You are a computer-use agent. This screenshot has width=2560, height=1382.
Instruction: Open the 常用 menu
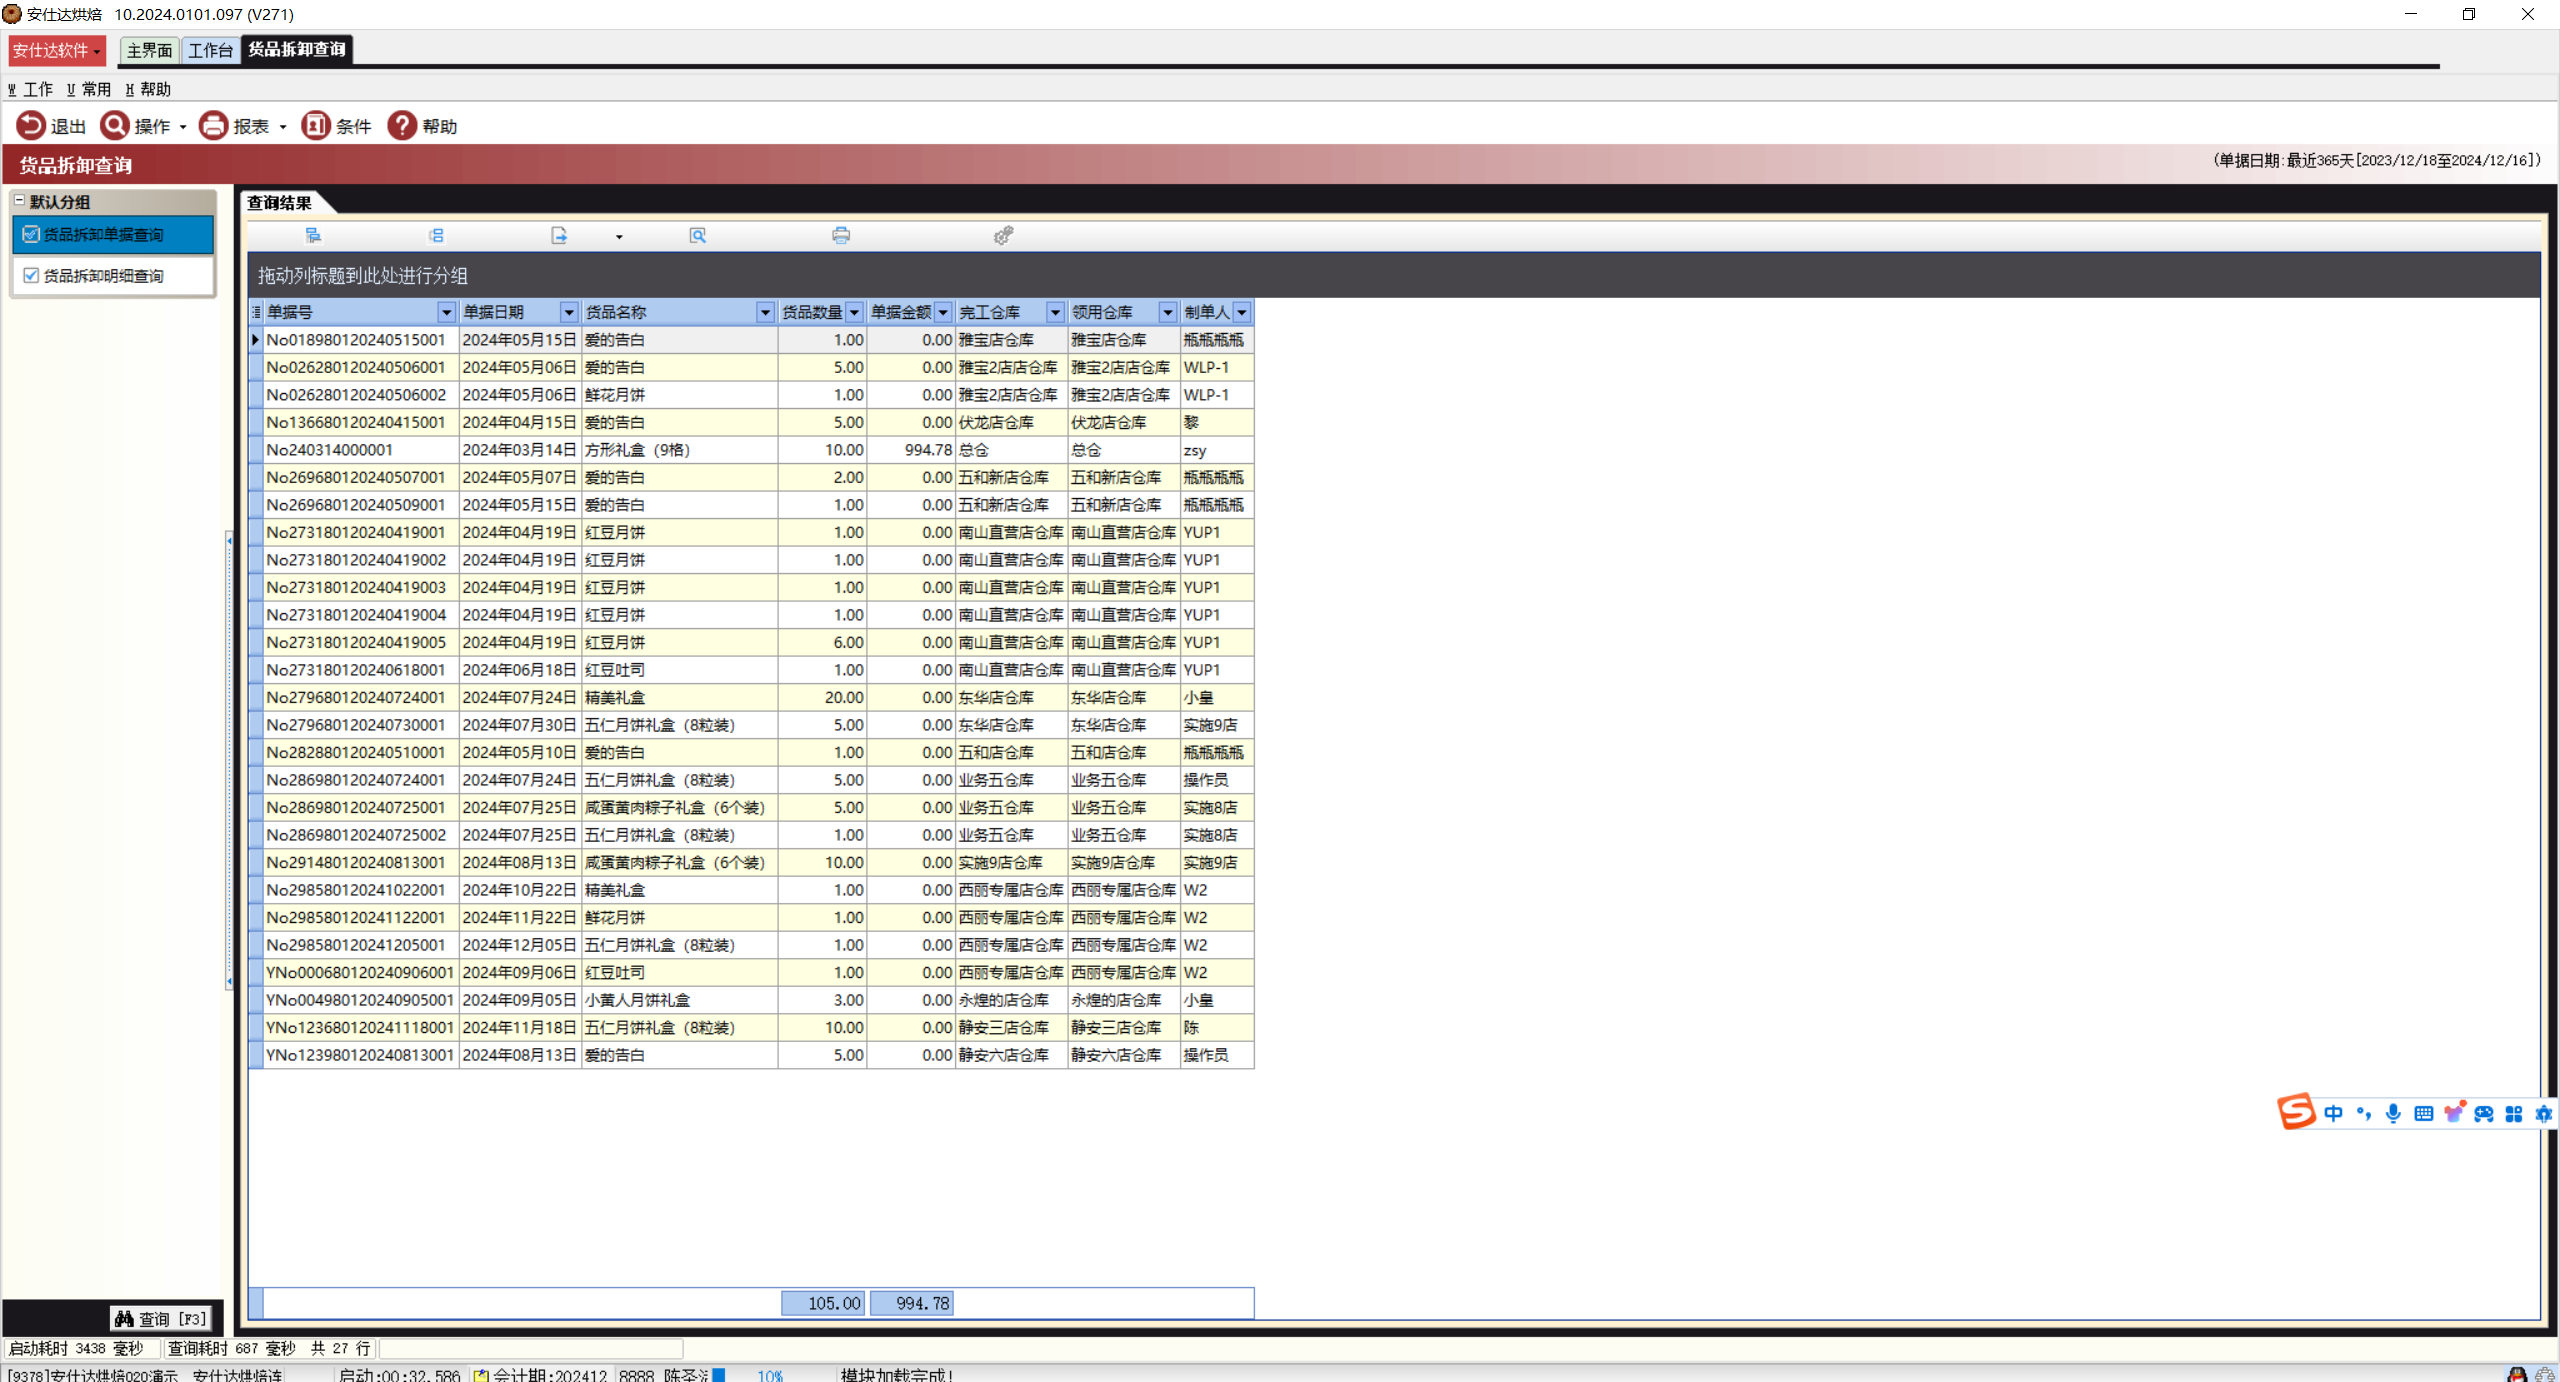pyautogui.click(x=90, y=89)
